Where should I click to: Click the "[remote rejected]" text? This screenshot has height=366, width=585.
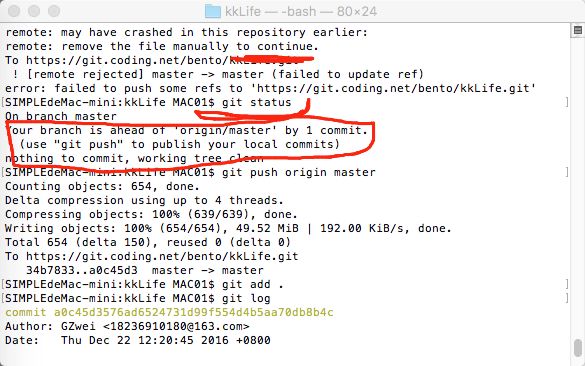[85, 74]
